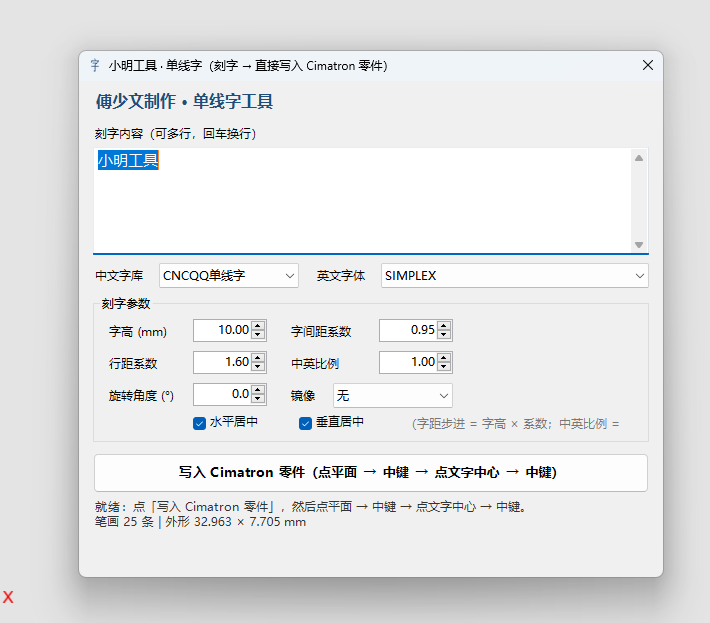The height and width of the screenshot is (623, 710).
Task: Click the selected text 小明工具
Action: pos(128,160)
